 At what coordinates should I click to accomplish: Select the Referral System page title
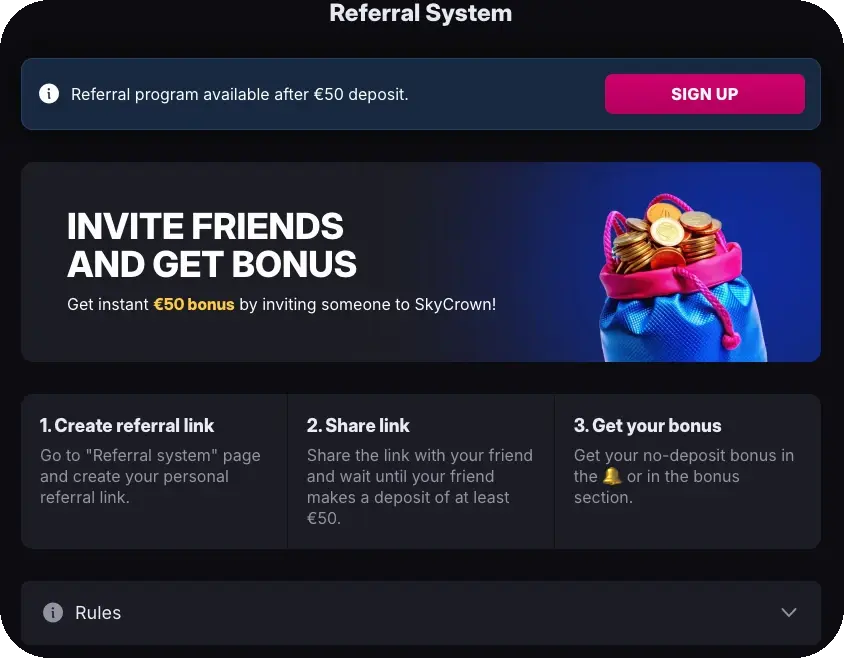point(420,14)
